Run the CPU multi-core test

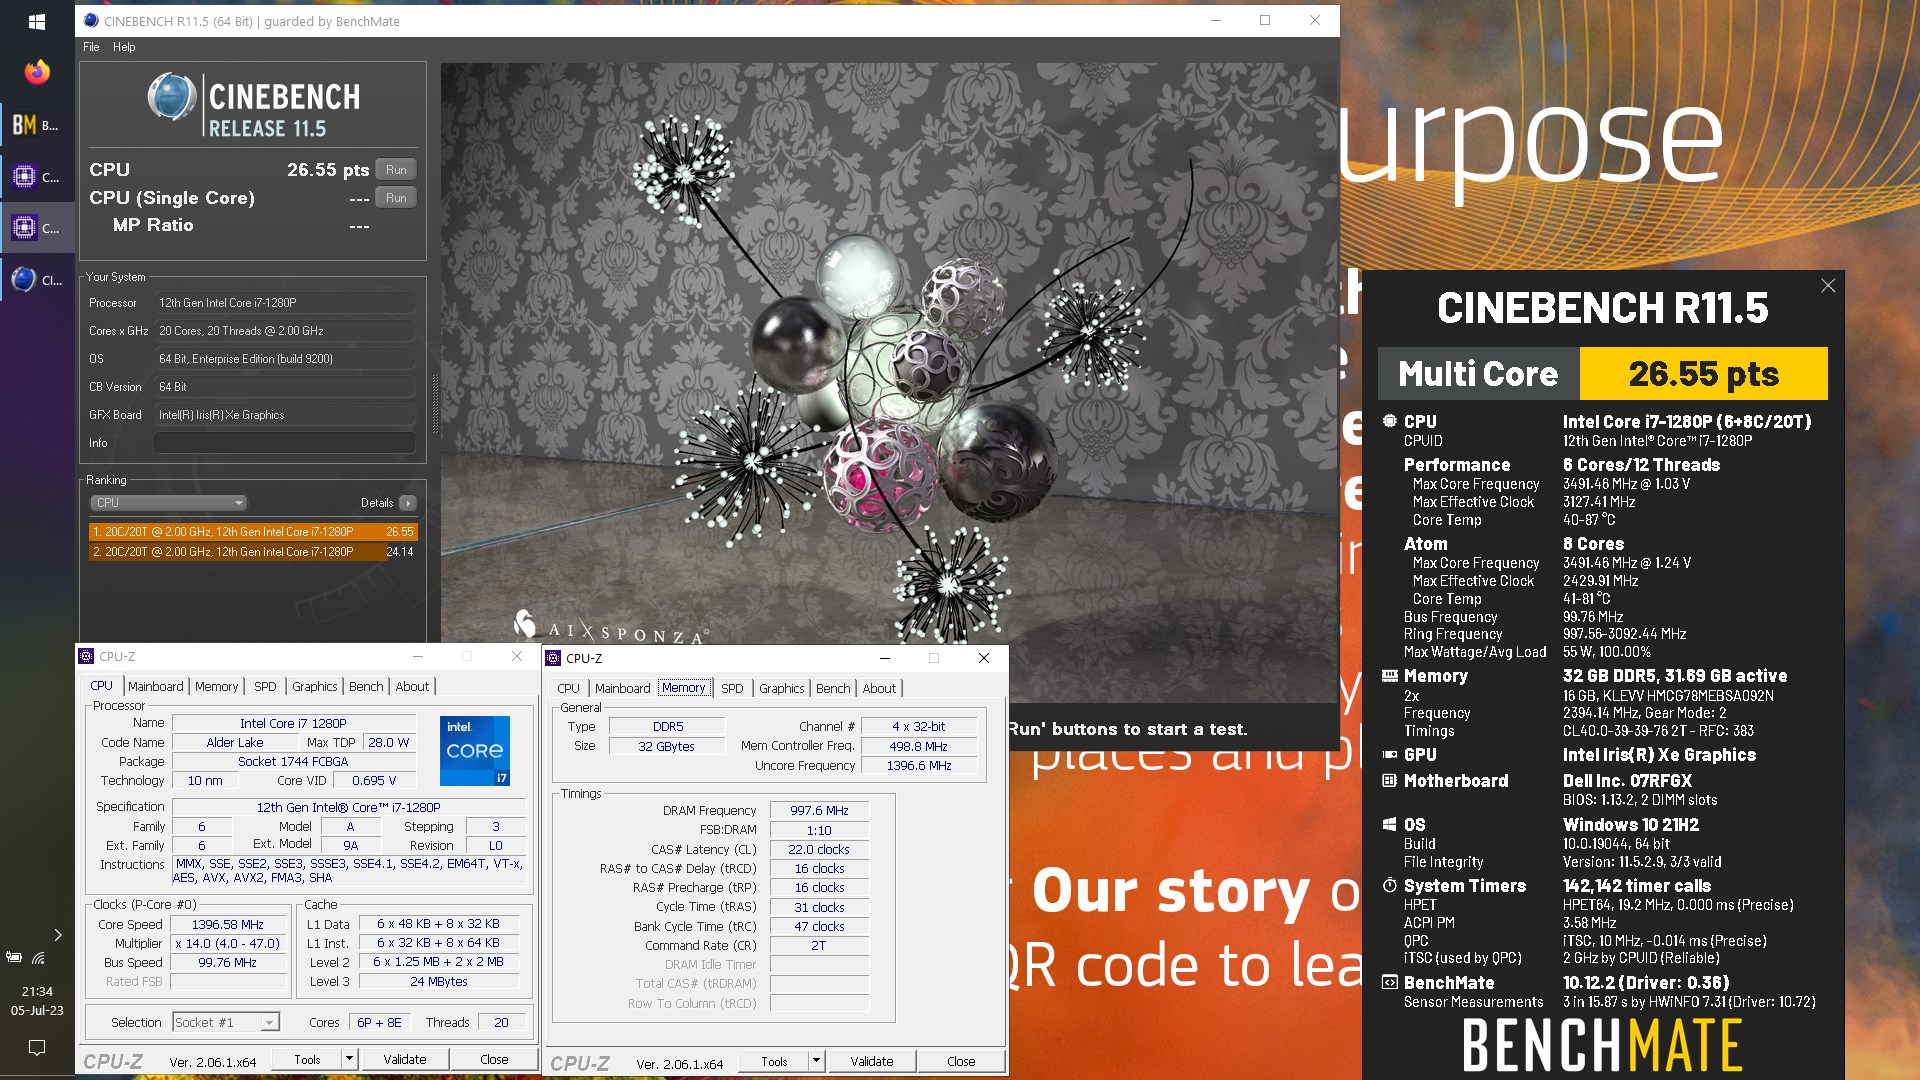pyautogui.click(x=396, y=170)
